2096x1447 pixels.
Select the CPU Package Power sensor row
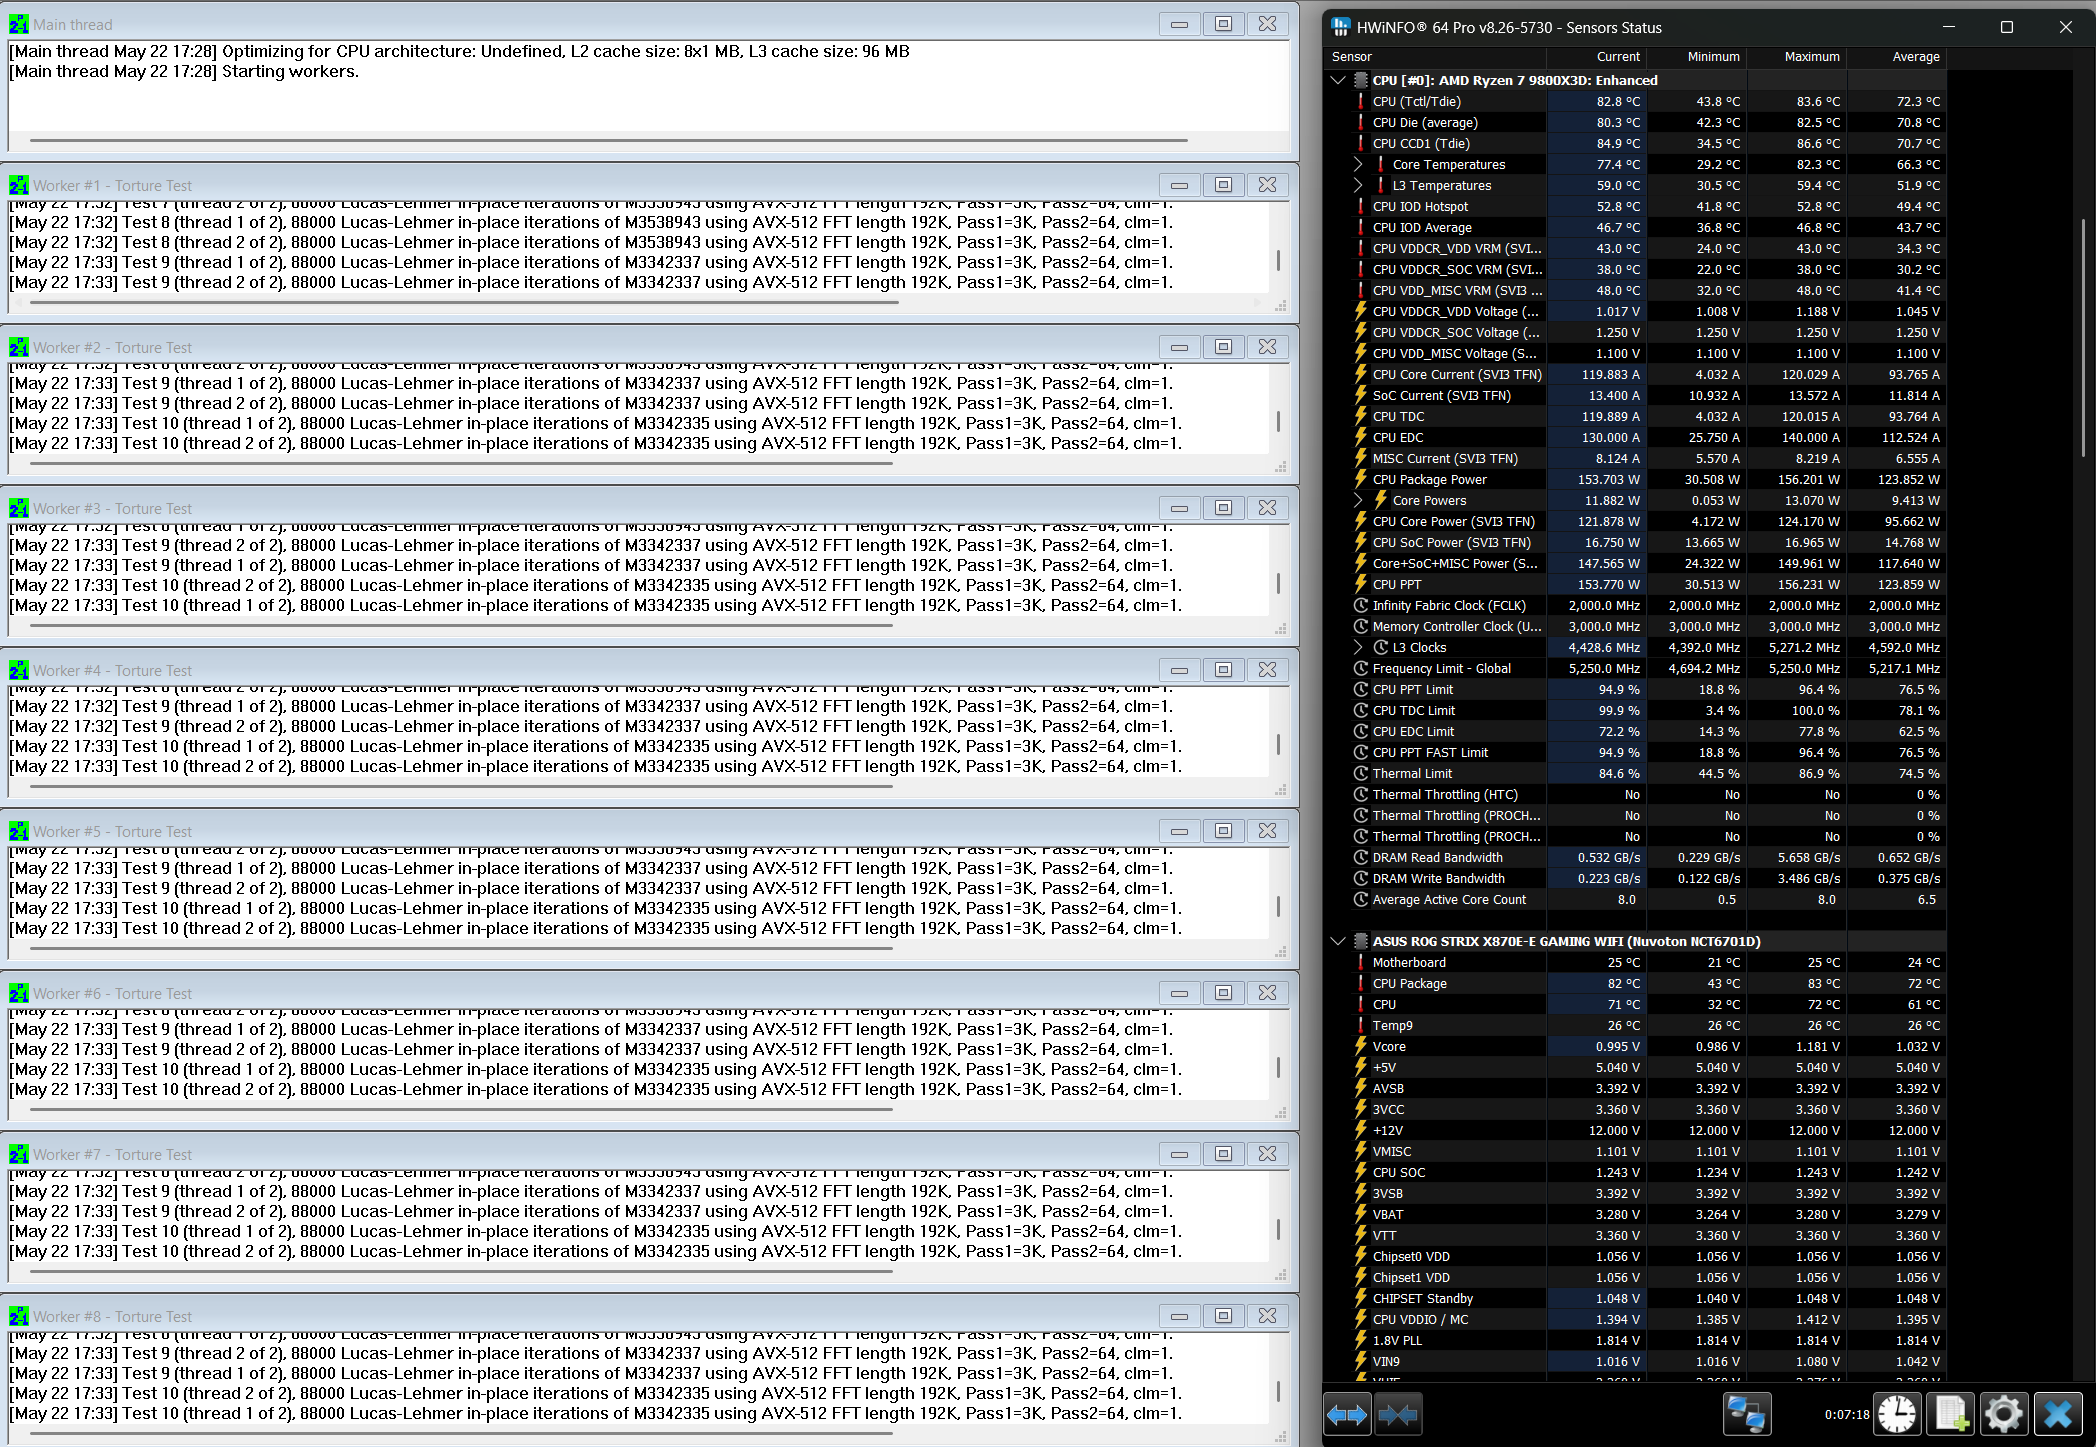coord(1429,479)
